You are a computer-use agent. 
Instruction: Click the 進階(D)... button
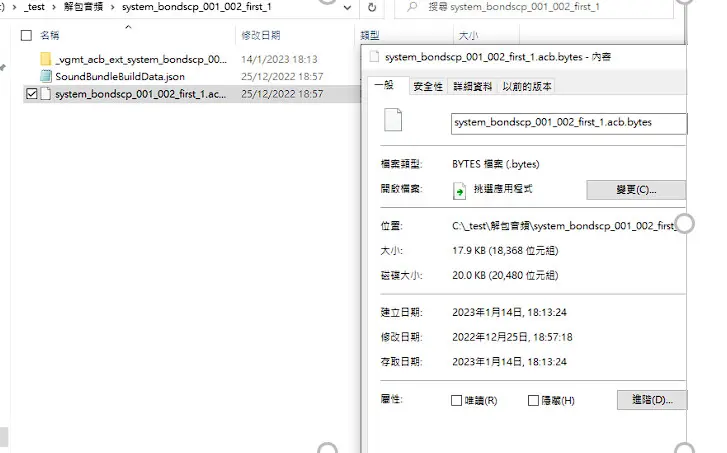[x=652, y=400]
